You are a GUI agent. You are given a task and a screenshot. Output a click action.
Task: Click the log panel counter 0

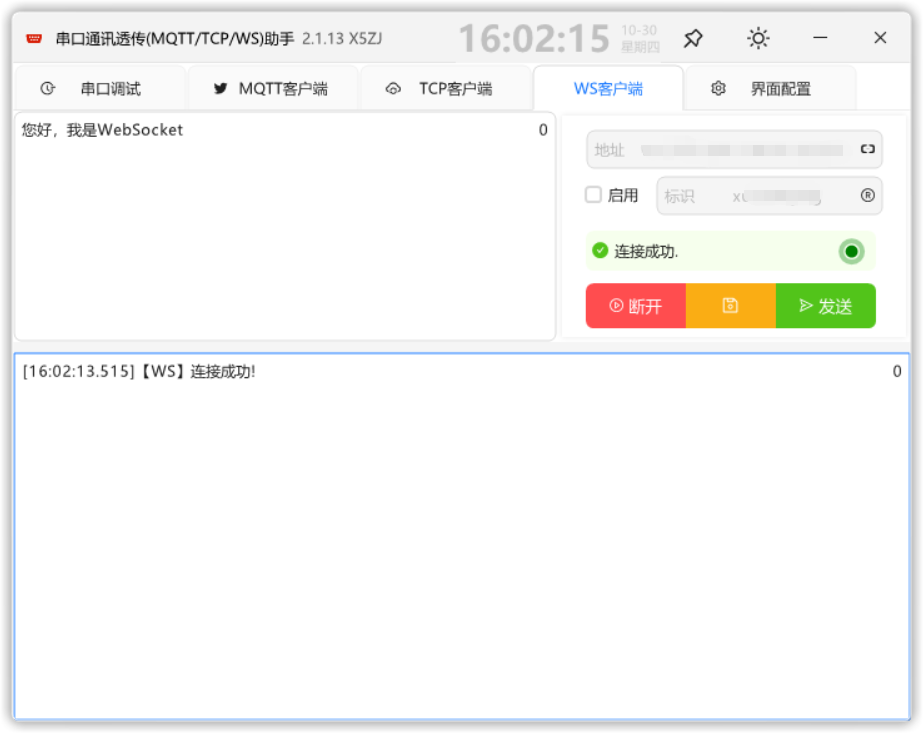(897, 371)
